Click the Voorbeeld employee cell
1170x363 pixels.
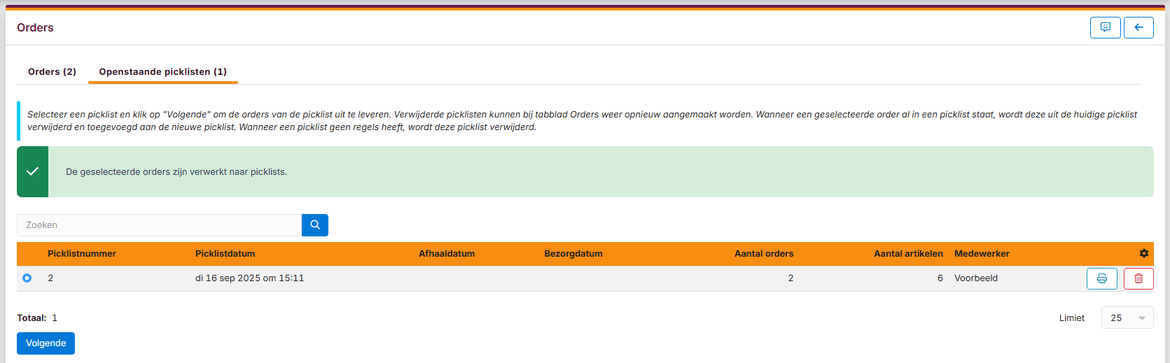[977, 279]
